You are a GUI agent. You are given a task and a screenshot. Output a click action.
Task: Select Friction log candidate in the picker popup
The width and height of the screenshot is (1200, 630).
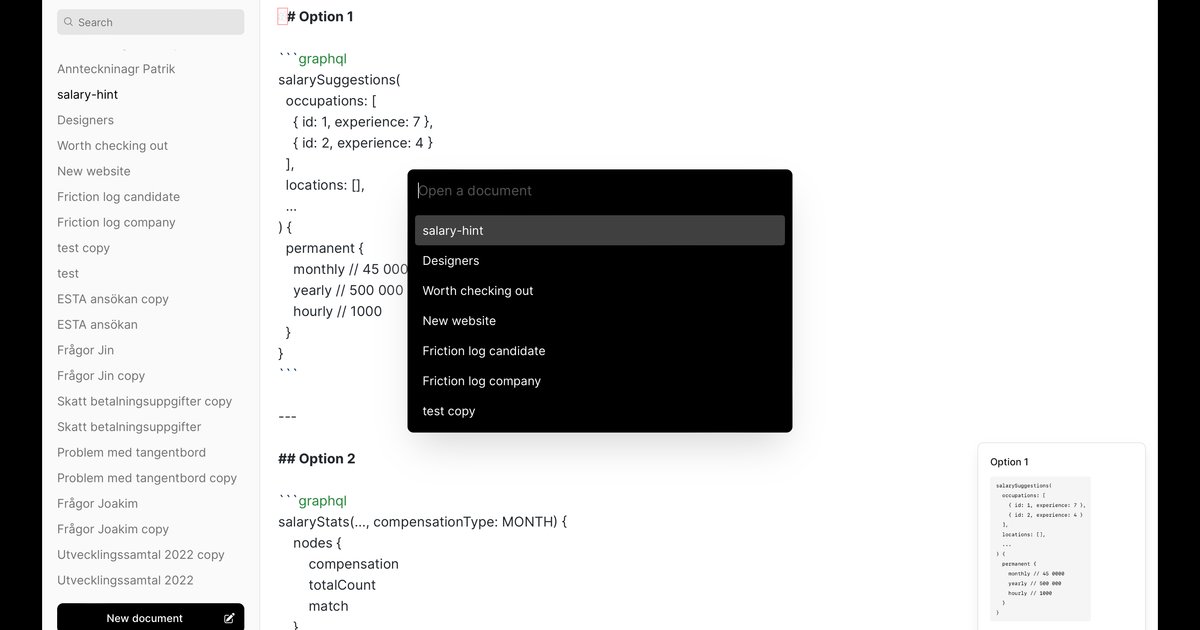599,351
